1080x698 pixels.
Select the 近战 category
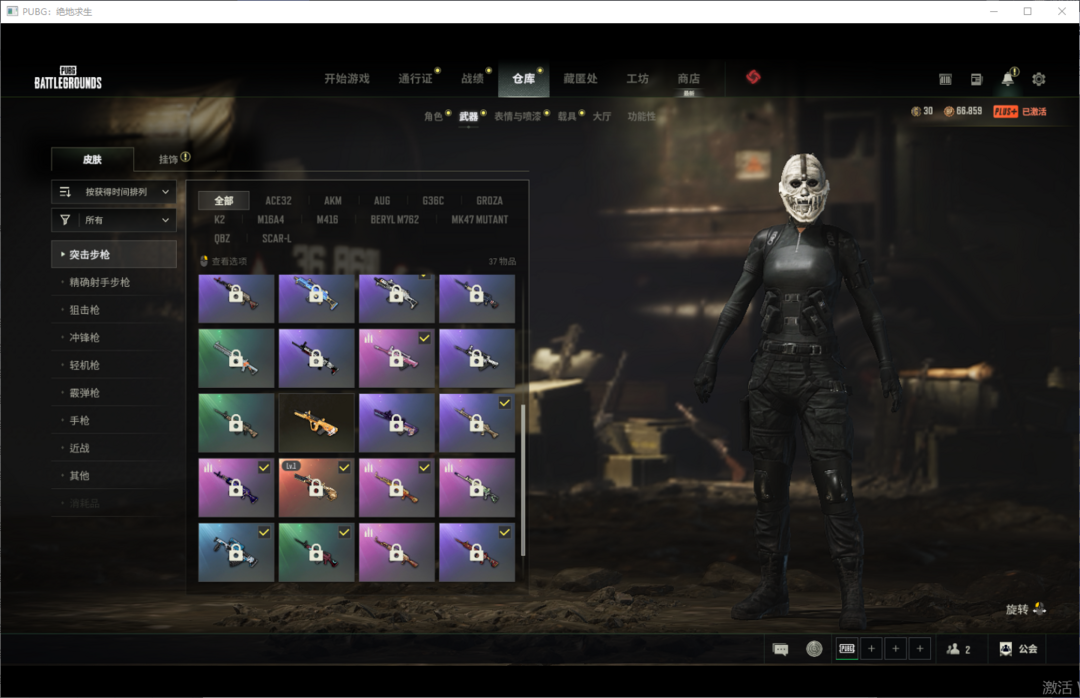[x=114, y=447]
